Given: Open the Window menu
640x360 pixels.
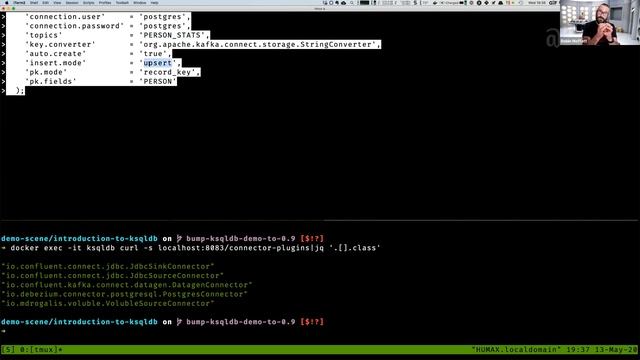Looking at the screenshot, I should (x=140, y=2).
